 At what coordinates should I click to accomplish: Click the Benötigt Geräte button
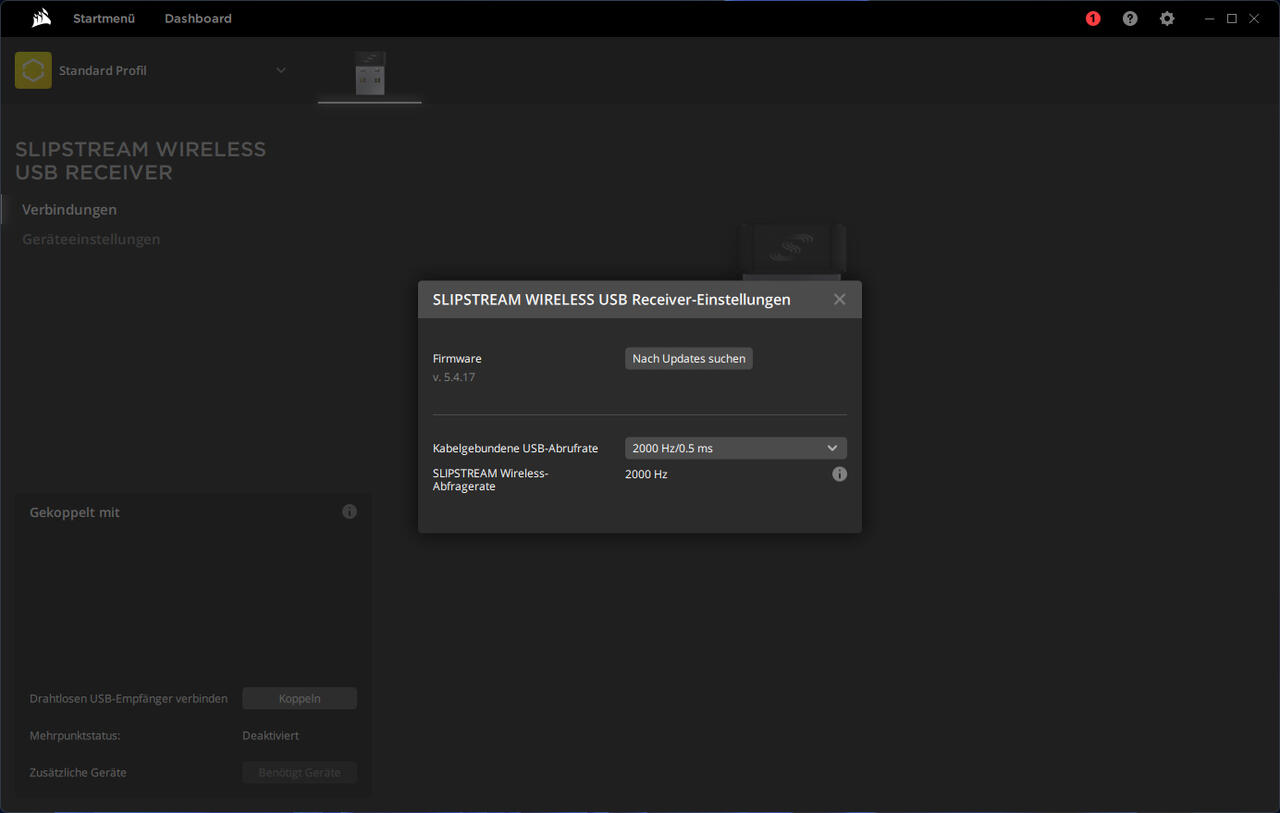[x=300, y=772]
